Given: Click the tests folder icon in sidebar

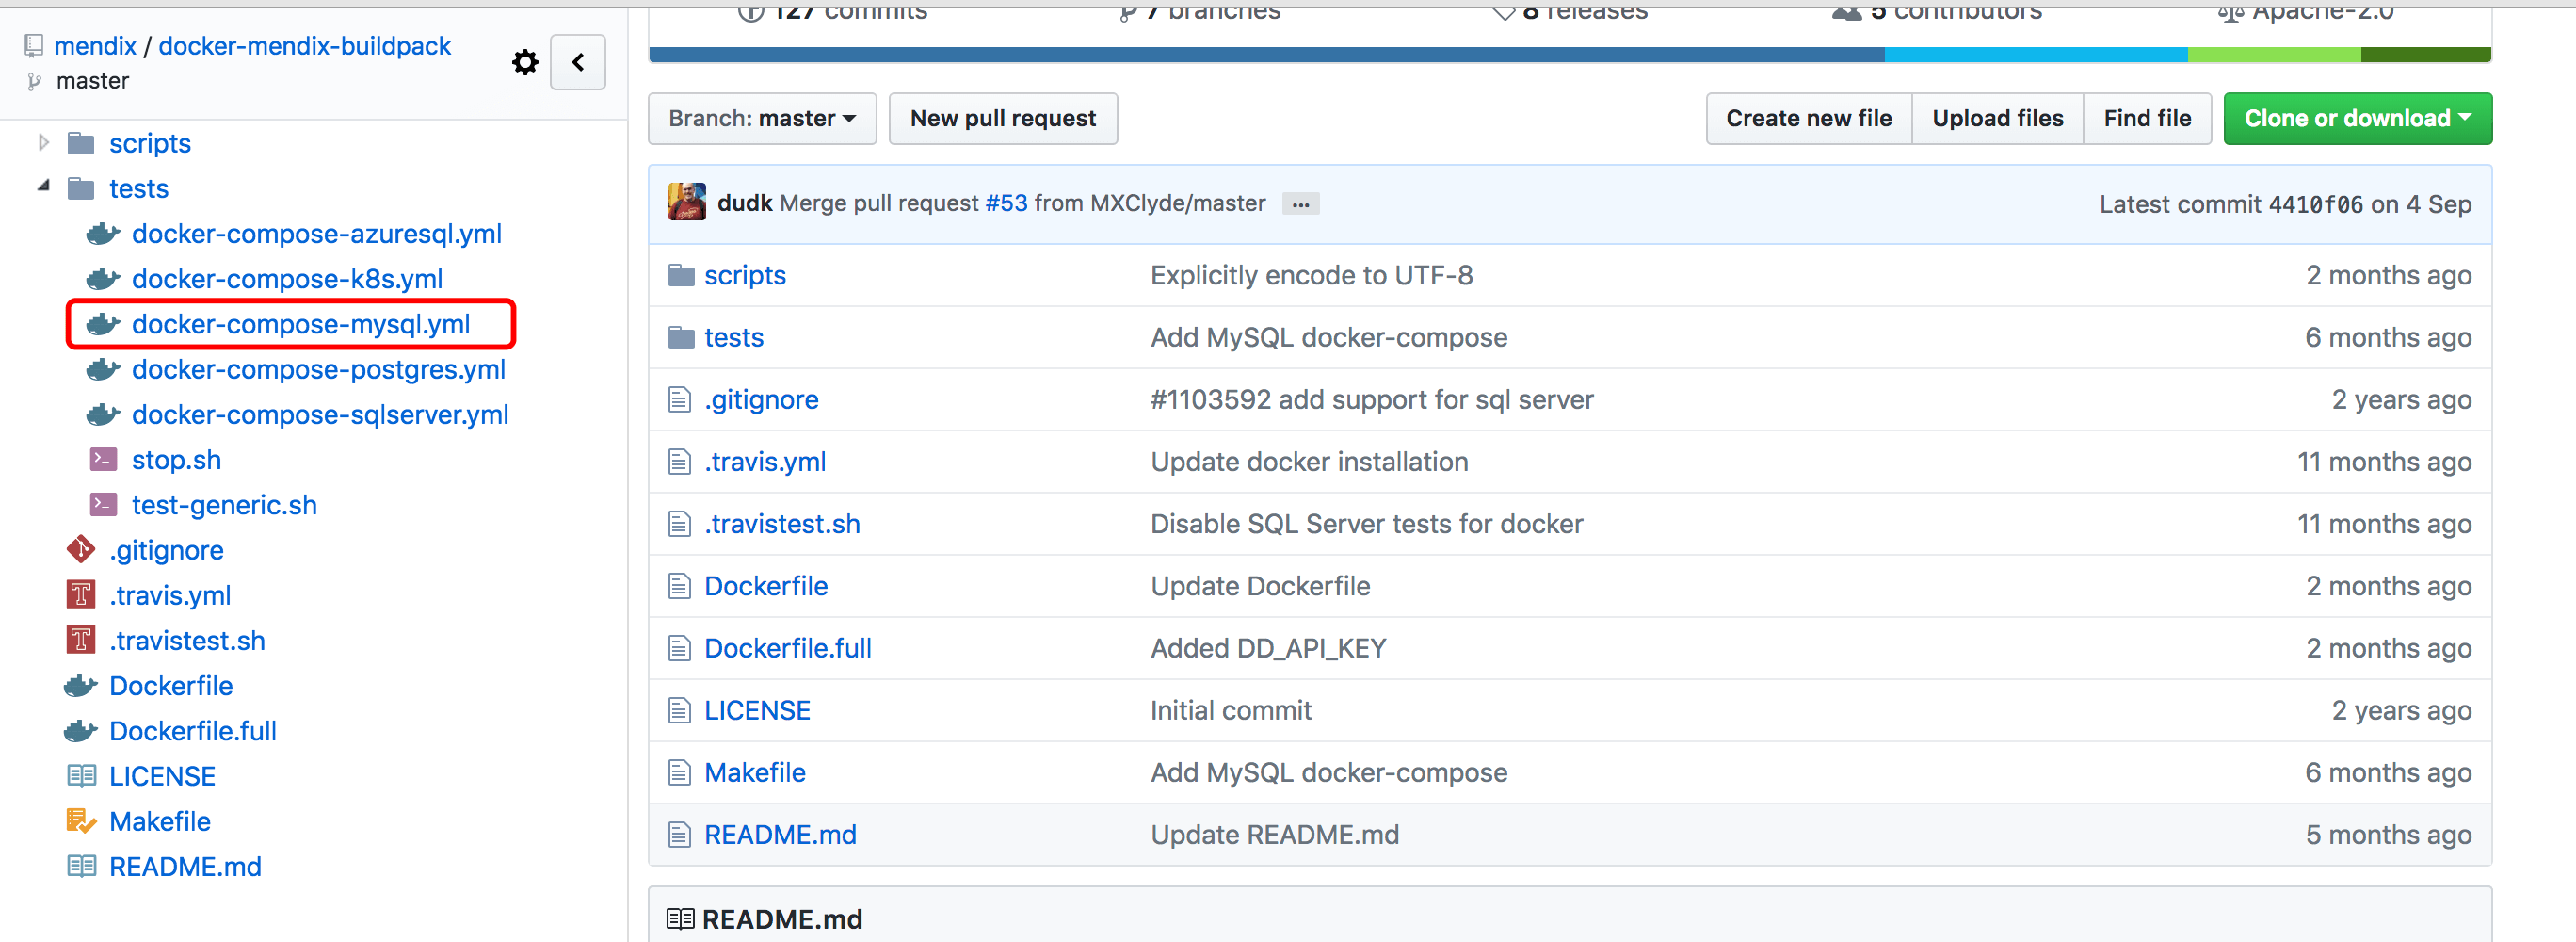Looking at the screenshot, I should pos(81,188).
